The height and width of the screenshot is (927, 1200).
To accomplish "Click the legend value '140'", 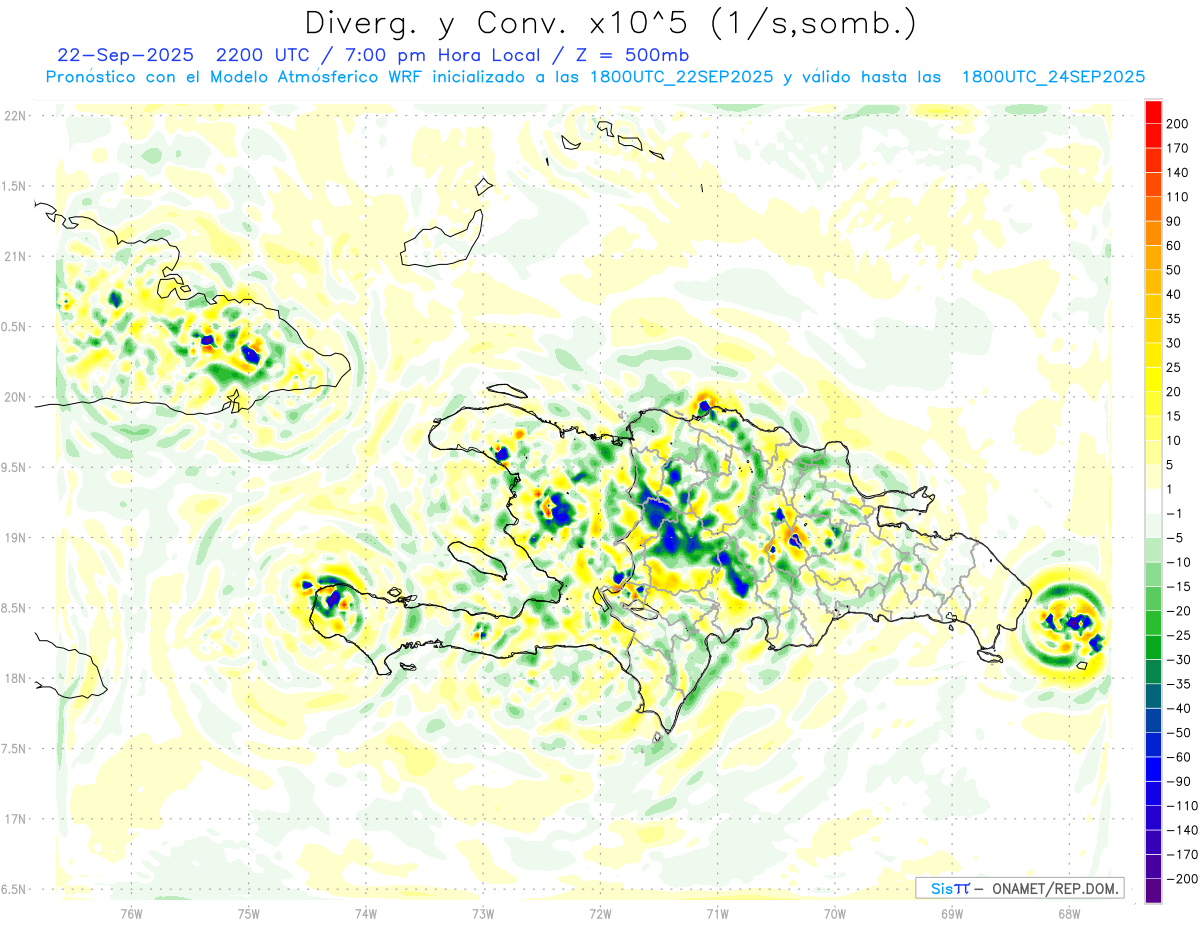I will click(x=1178, y=172).
